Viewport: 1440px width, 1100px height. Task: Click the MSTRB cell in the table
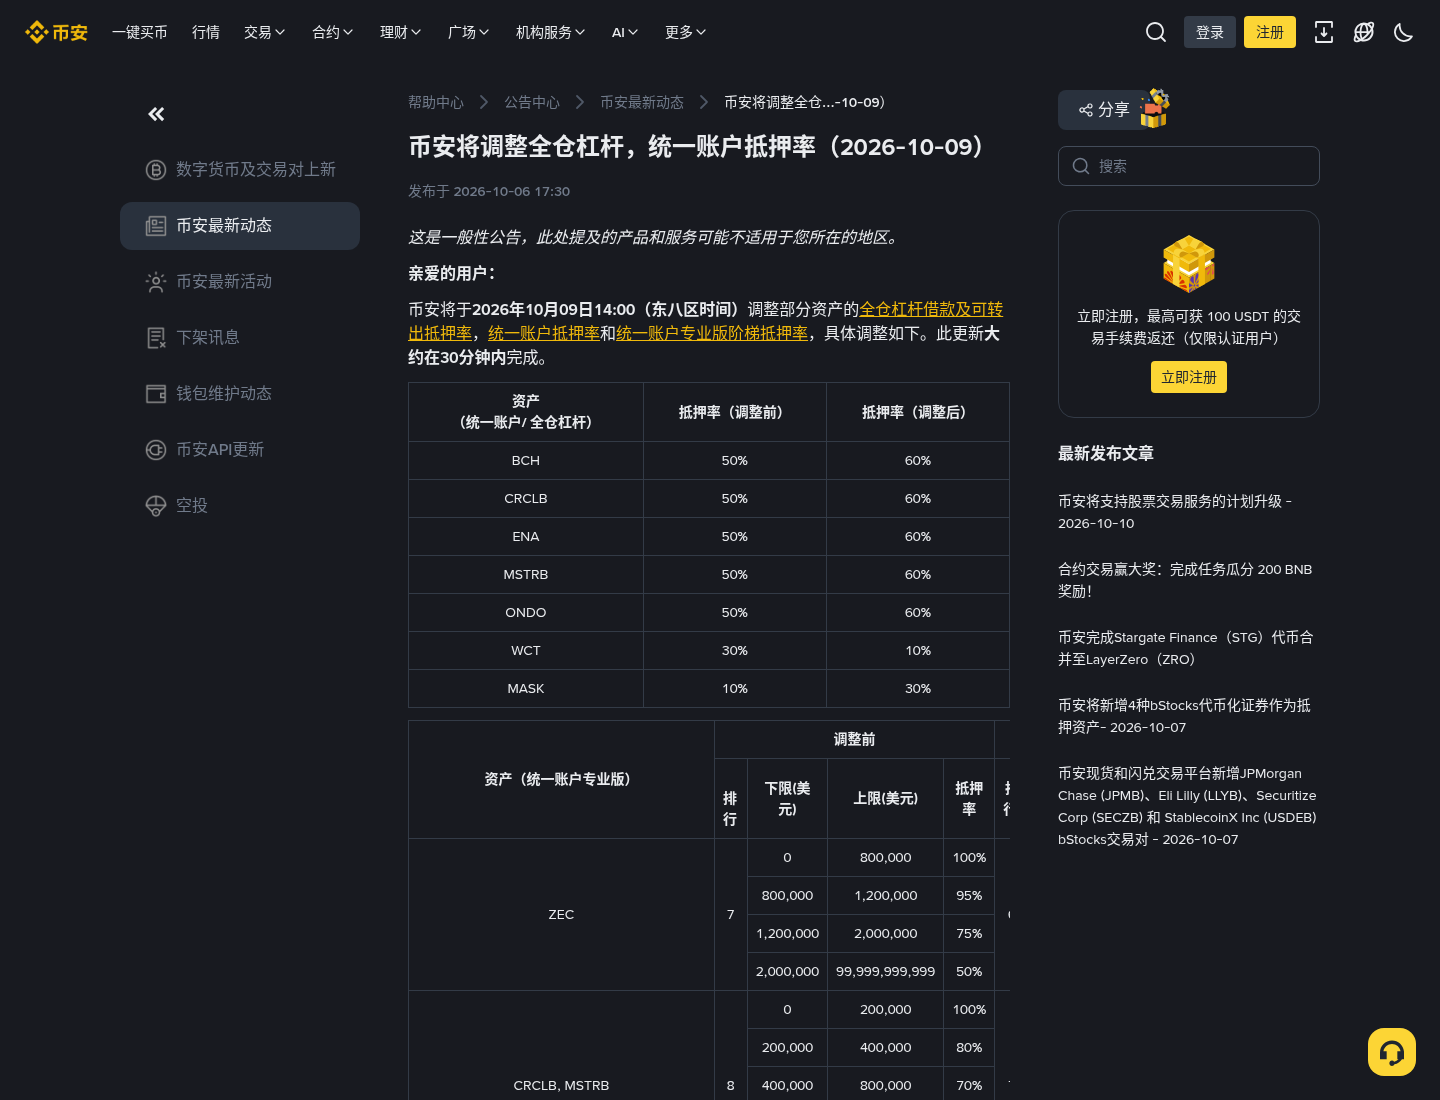tap(526, 575)
